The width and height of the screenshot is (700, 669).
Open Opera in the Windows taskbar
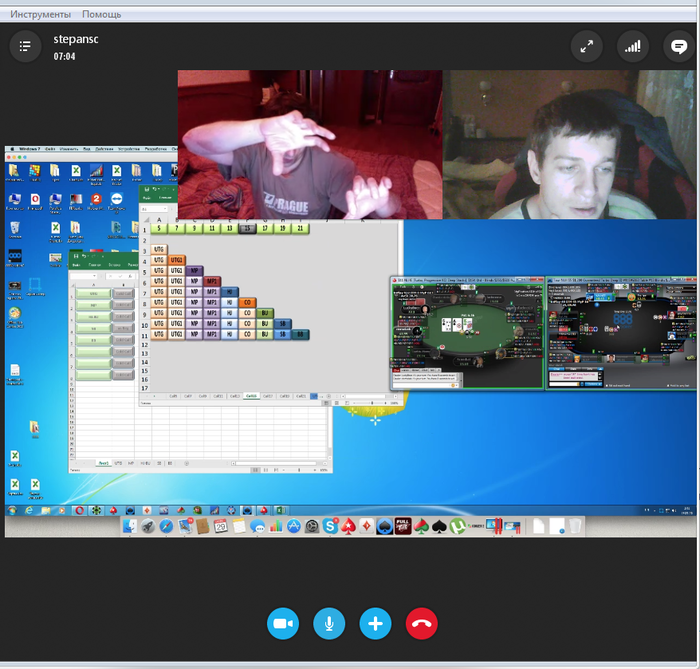(x=79, y=510)
